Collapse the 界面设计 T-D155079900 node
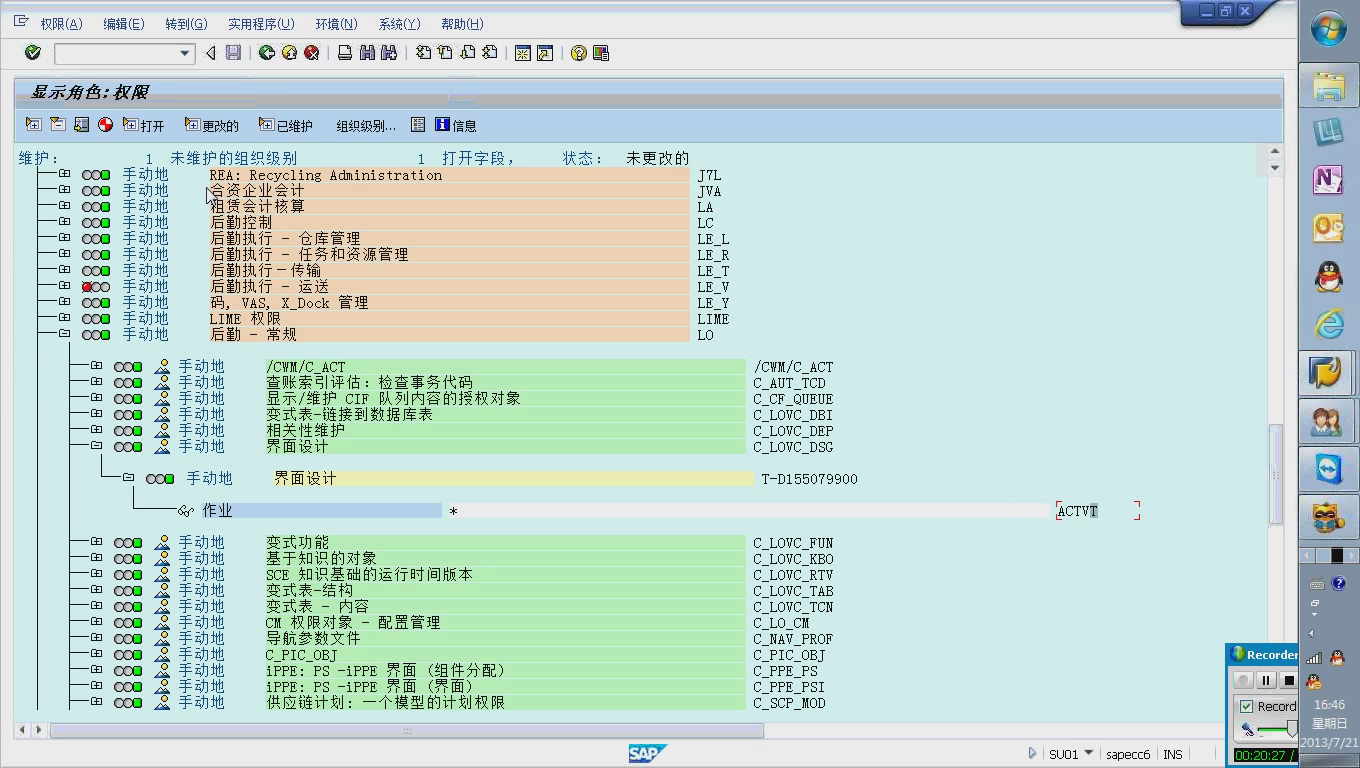1360x768 pixels. point(129,478)
